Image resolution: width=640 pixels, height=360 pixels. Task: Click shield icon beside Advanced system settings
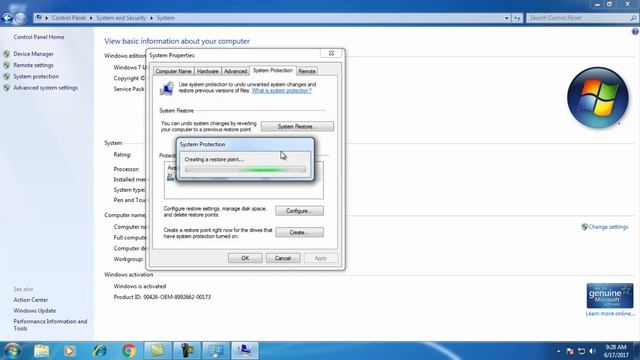7,88
